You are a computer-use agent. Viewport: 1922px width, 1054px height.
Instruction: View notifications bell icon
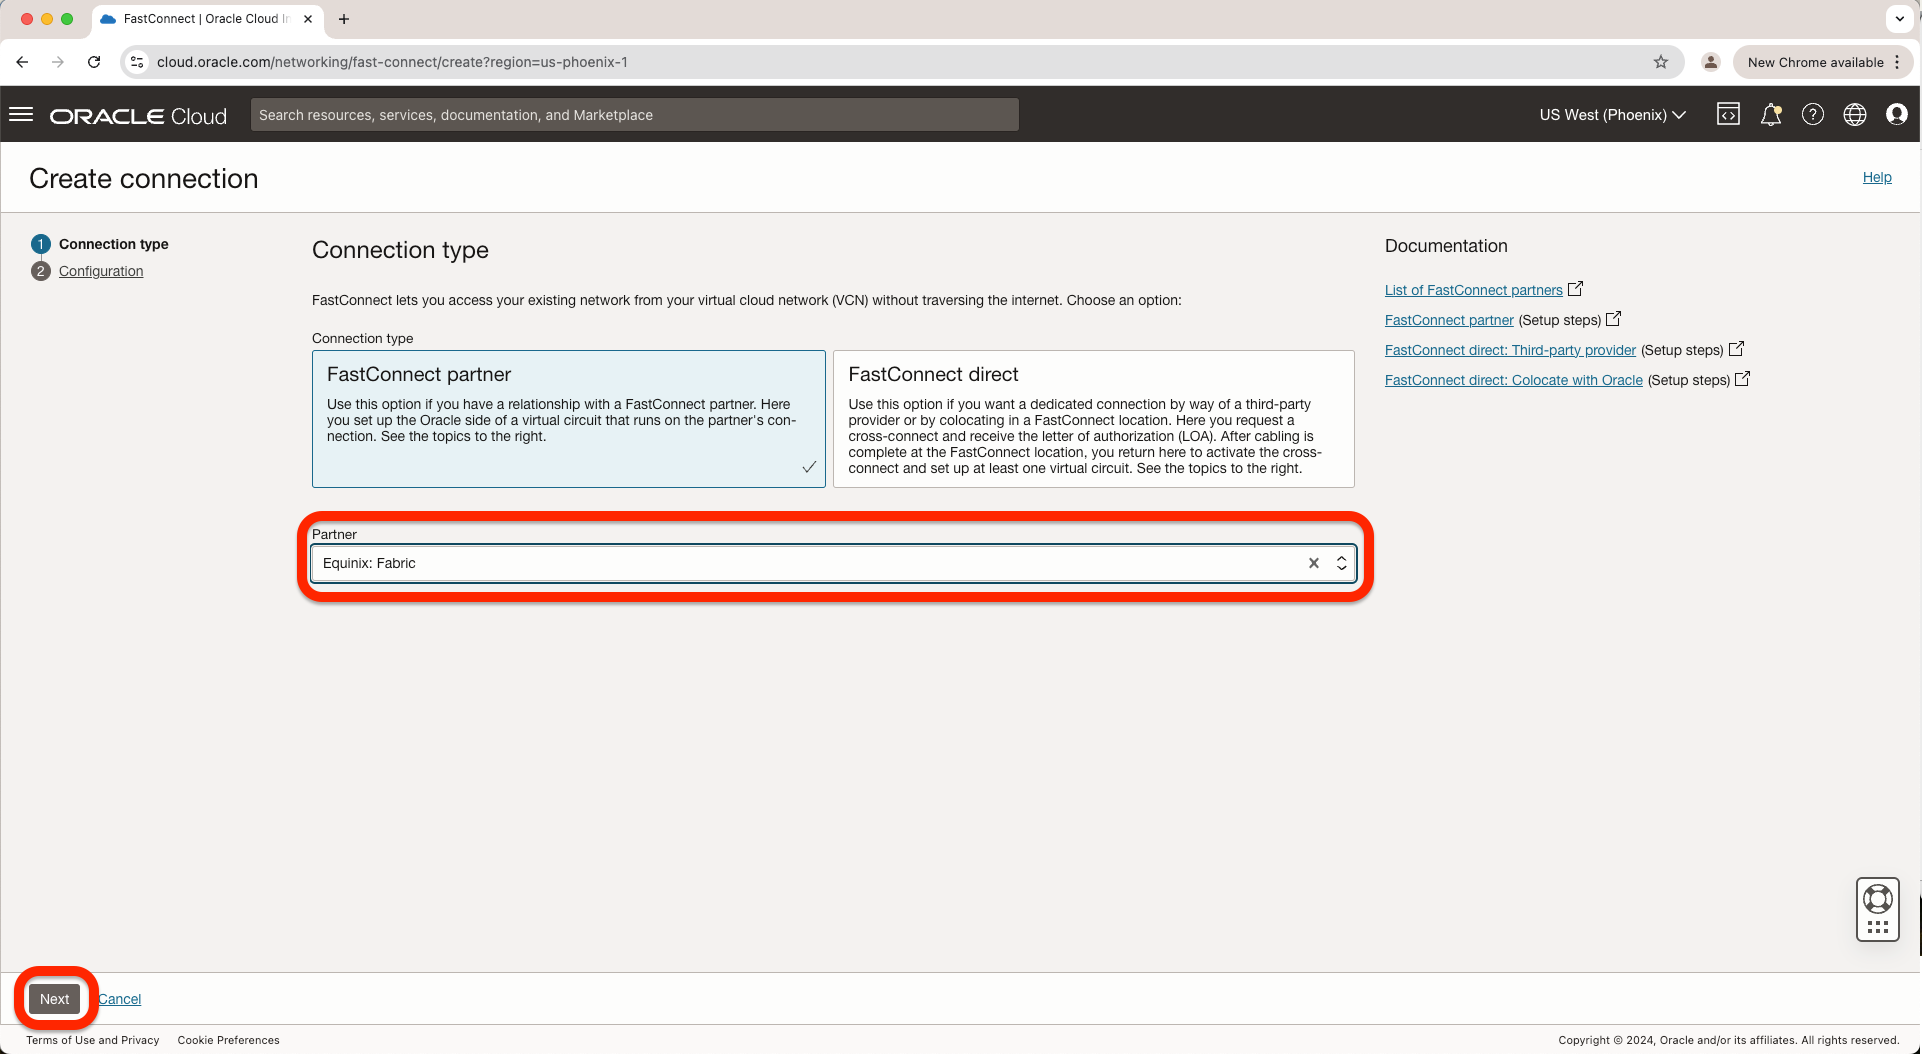[1771, 115]
